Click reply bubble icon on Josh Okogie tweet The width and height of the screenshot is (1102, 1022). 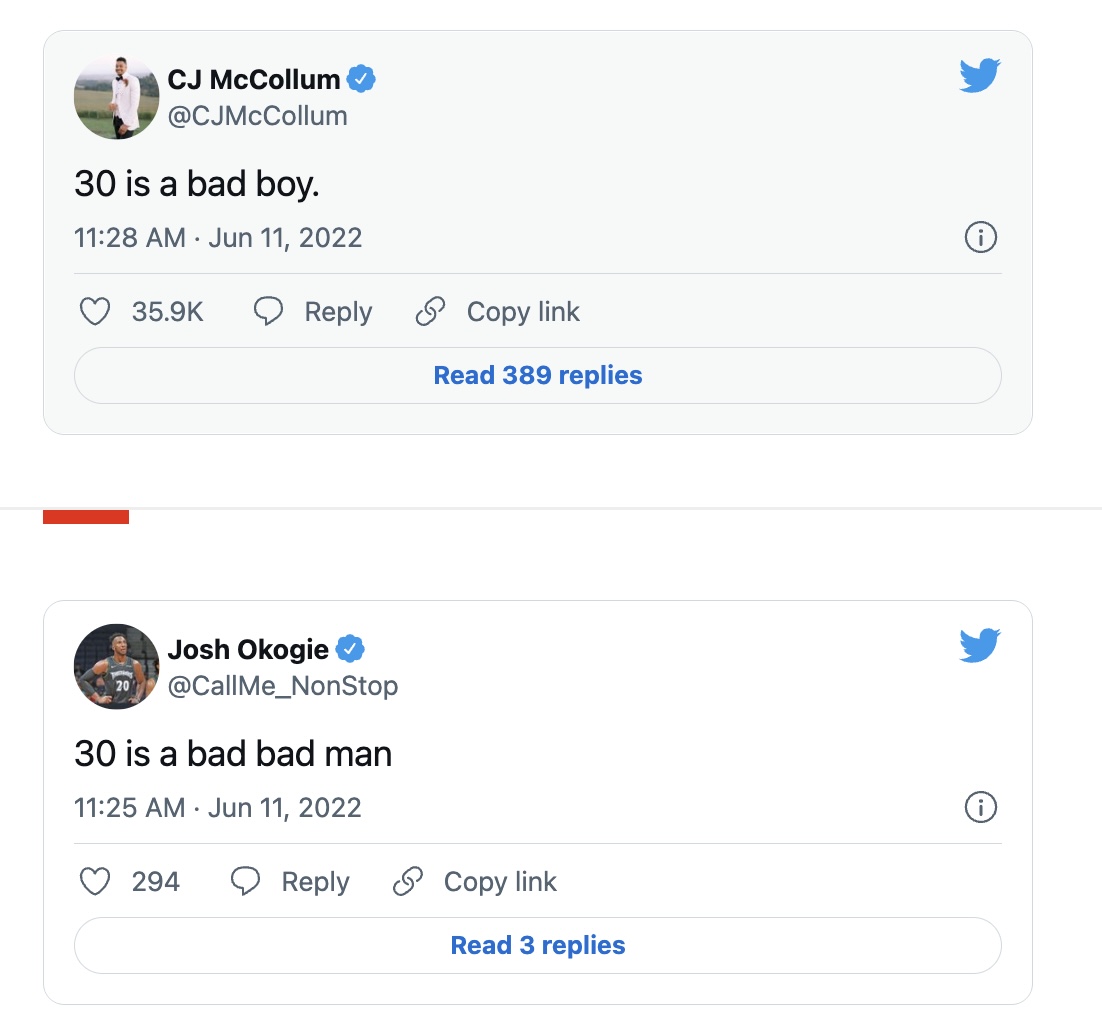point(245,881)
